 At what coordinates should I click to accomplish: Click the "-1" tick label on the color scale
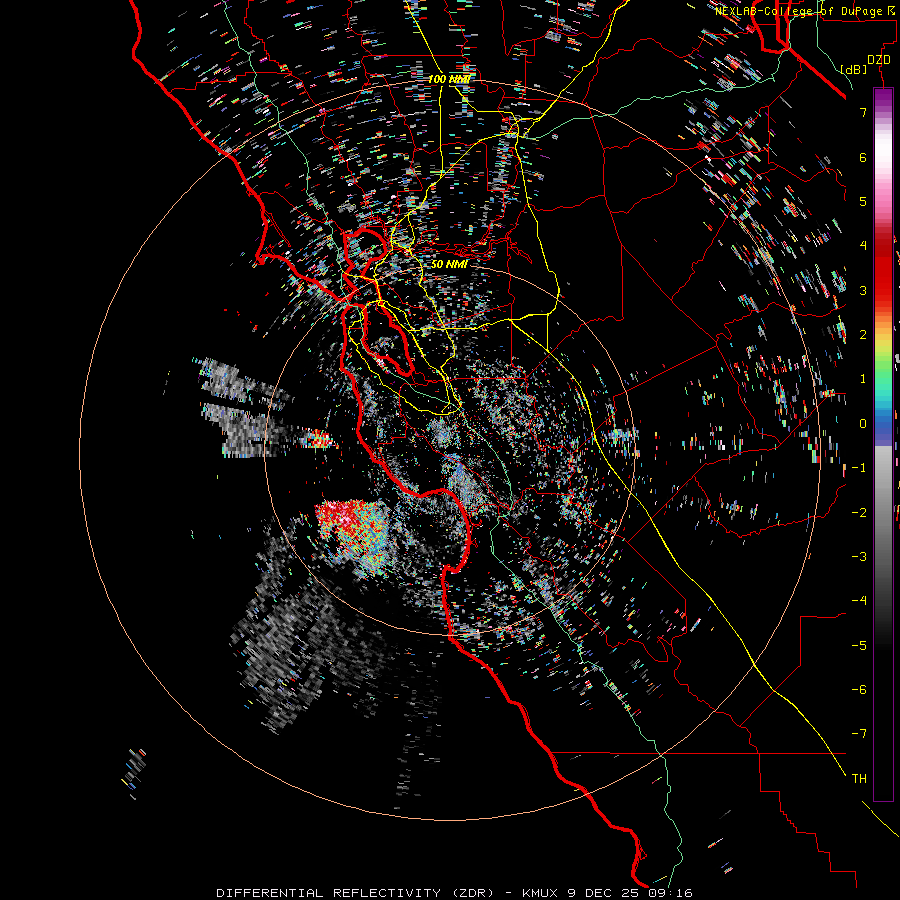859,468
